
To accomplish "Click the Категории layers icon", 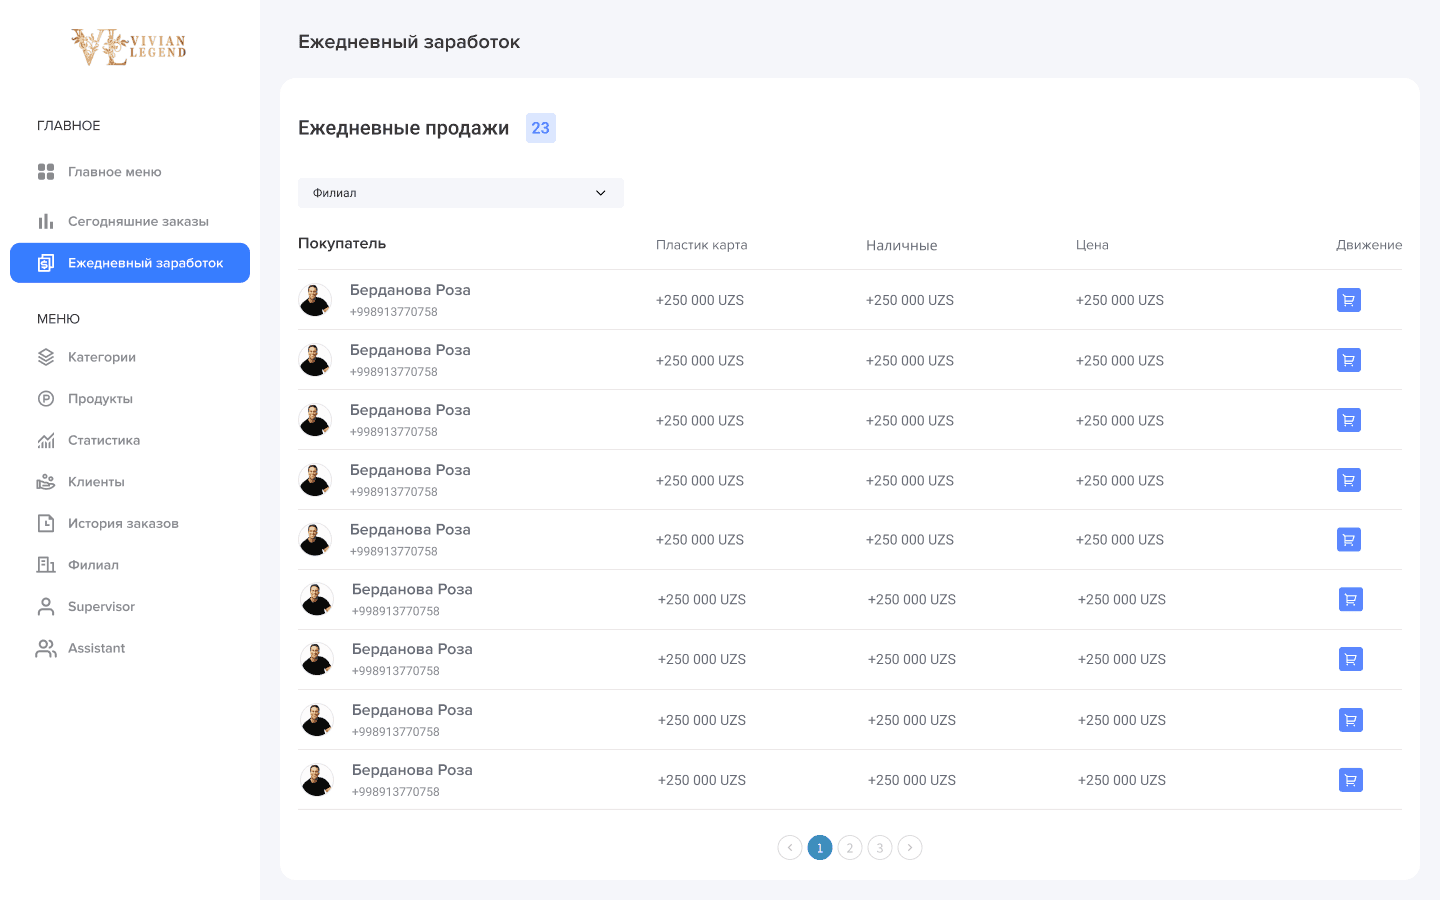I will click(46, 357).
